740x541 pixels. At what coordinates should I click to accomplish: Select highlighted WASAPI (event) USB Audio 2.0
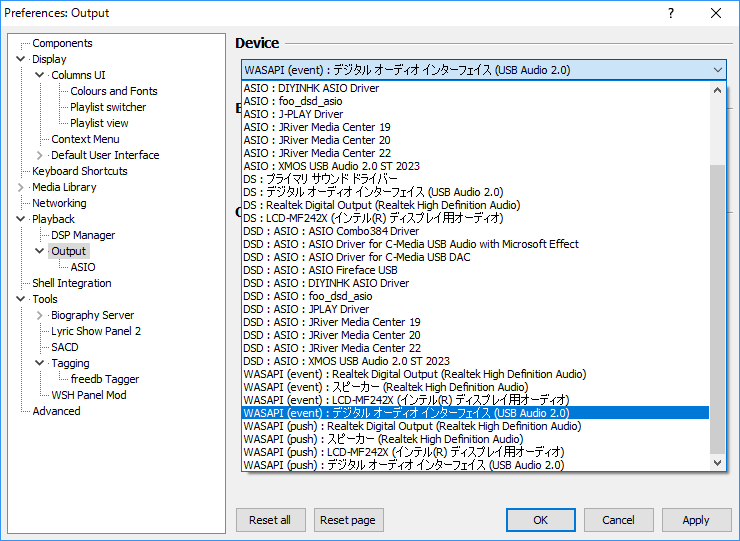pyautogui.click(x=475, y=413)
